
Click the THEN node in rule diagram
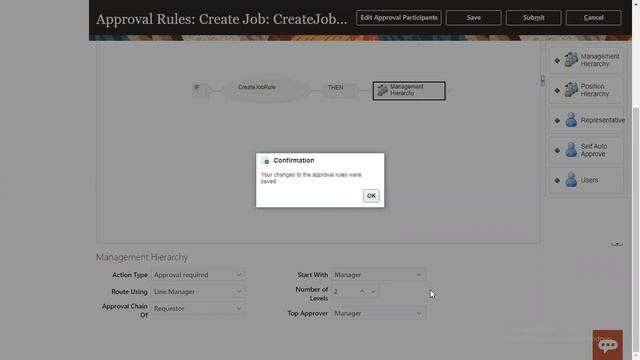coord(339,90)
